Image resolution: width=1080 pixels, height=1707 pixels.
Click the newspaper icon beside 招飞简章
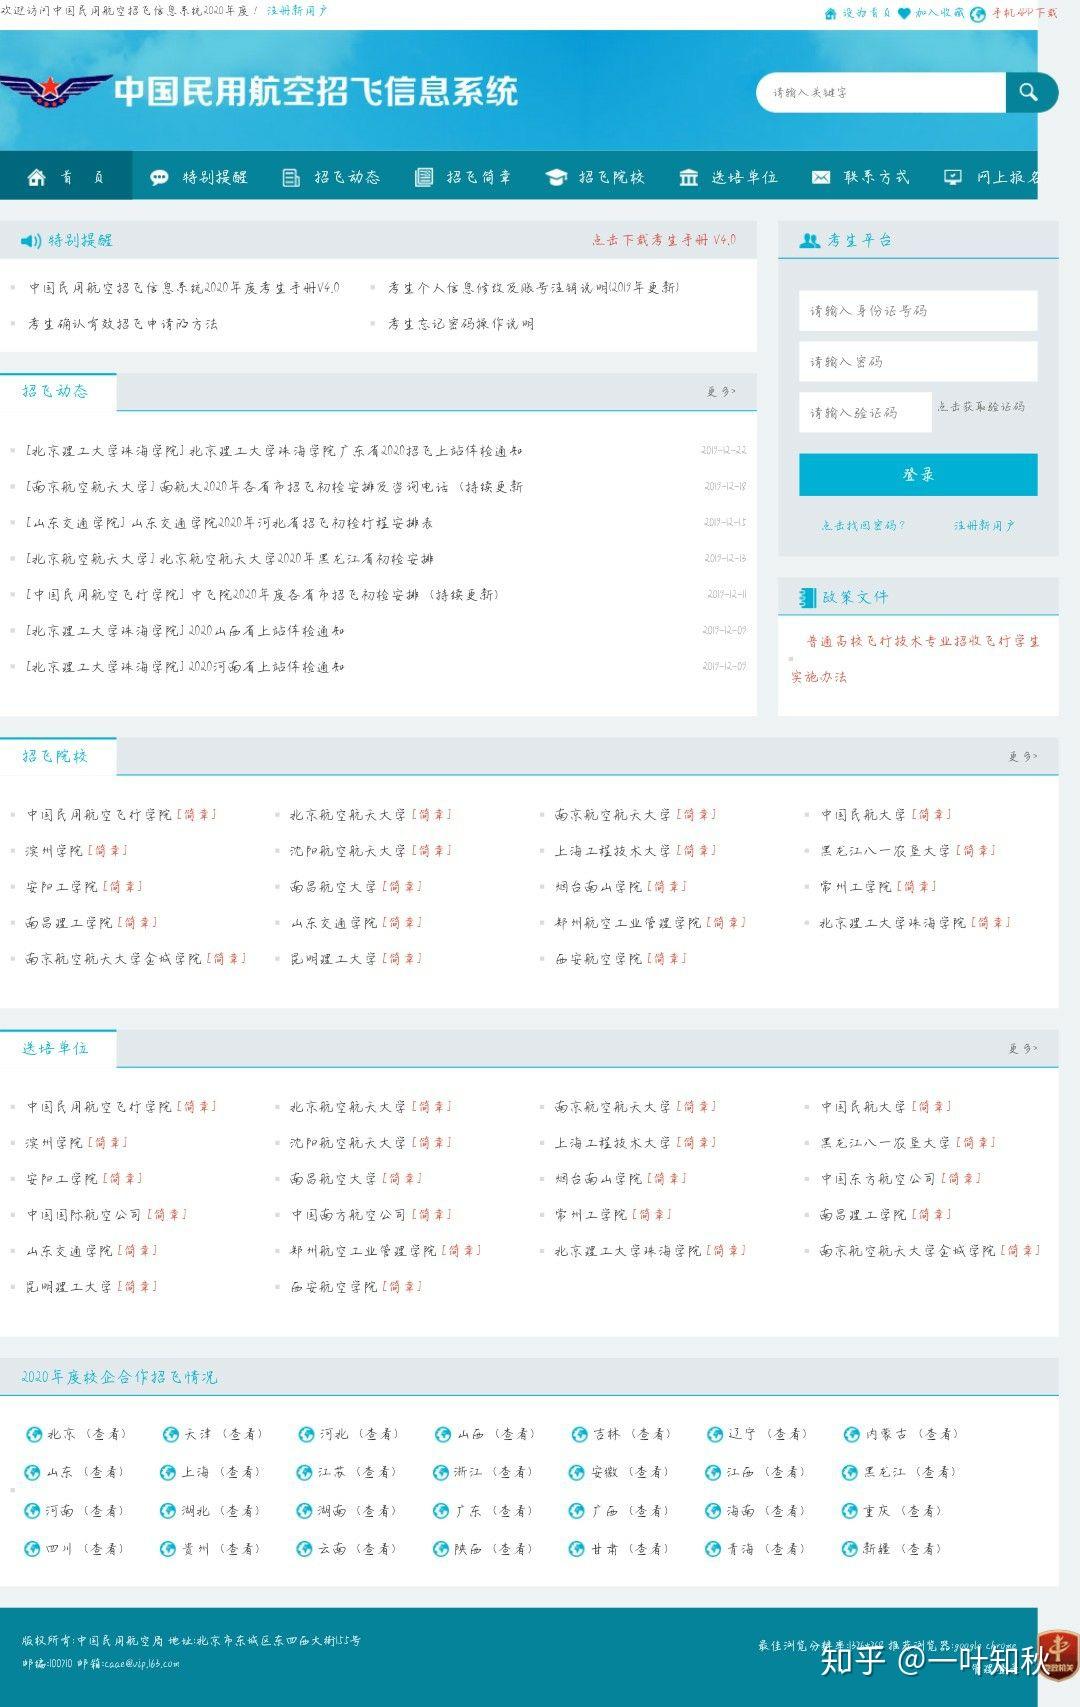click(424, 177)
